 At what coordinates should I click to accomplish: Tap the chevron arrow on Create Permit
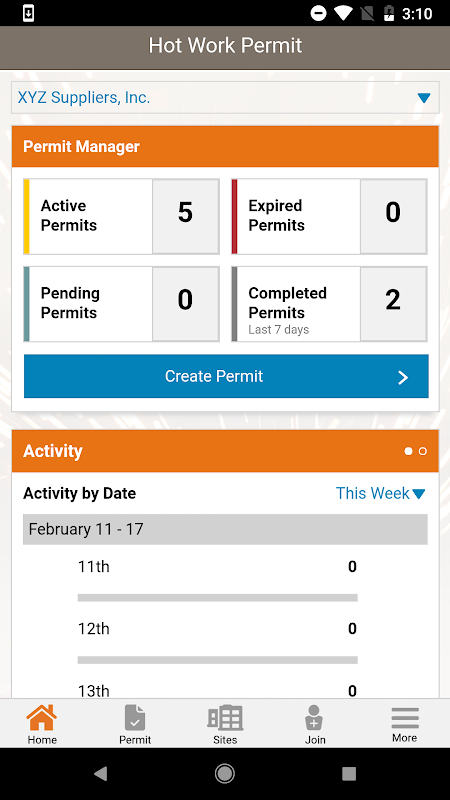point(403,377)
